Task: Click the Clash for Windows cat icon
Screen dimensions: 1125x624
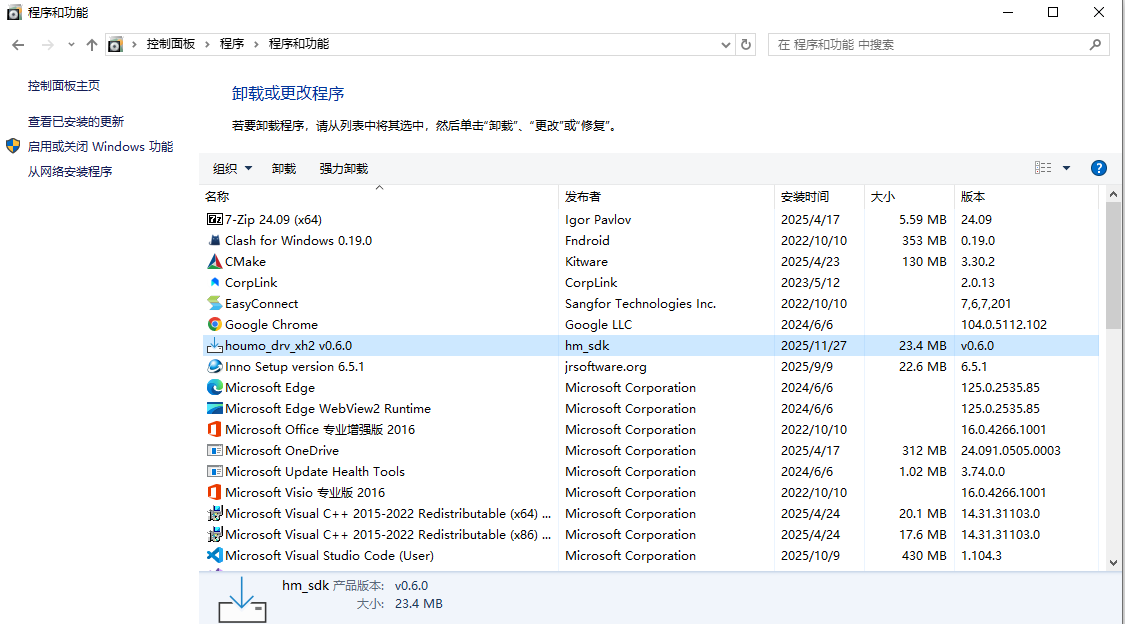Action: 215,240
